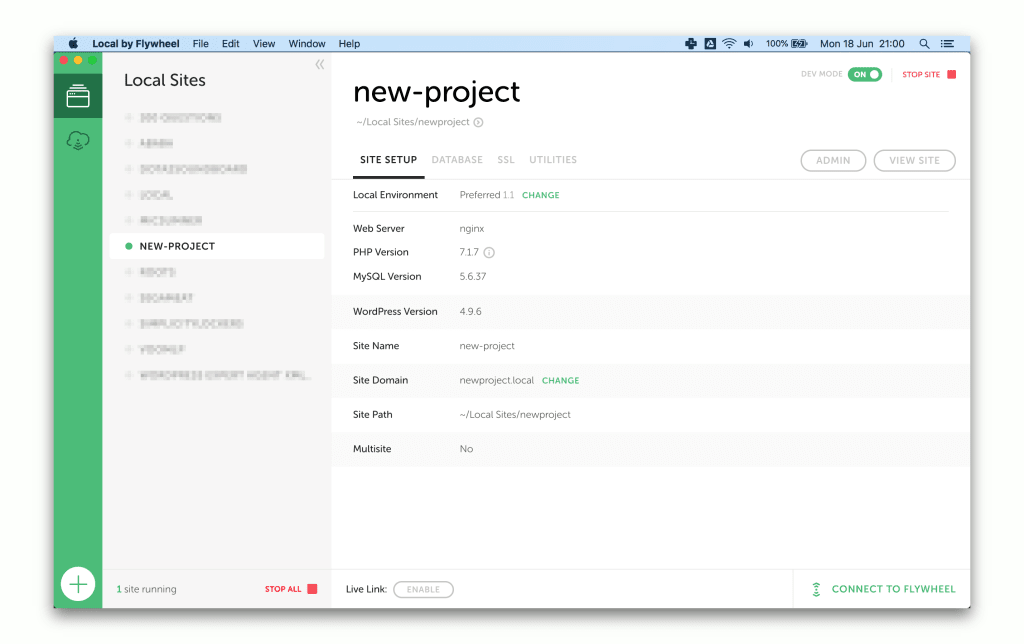Open the Local by Flywheel app menu
Viewport: 1024px width, 644px height.
[136, 44]
